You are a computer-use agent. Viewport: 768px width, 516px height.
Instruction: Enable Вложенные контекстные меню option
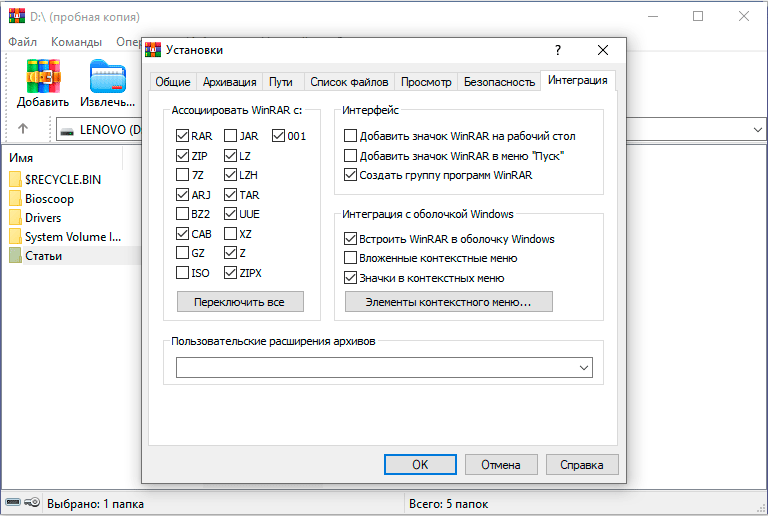(x=350, y=258)
